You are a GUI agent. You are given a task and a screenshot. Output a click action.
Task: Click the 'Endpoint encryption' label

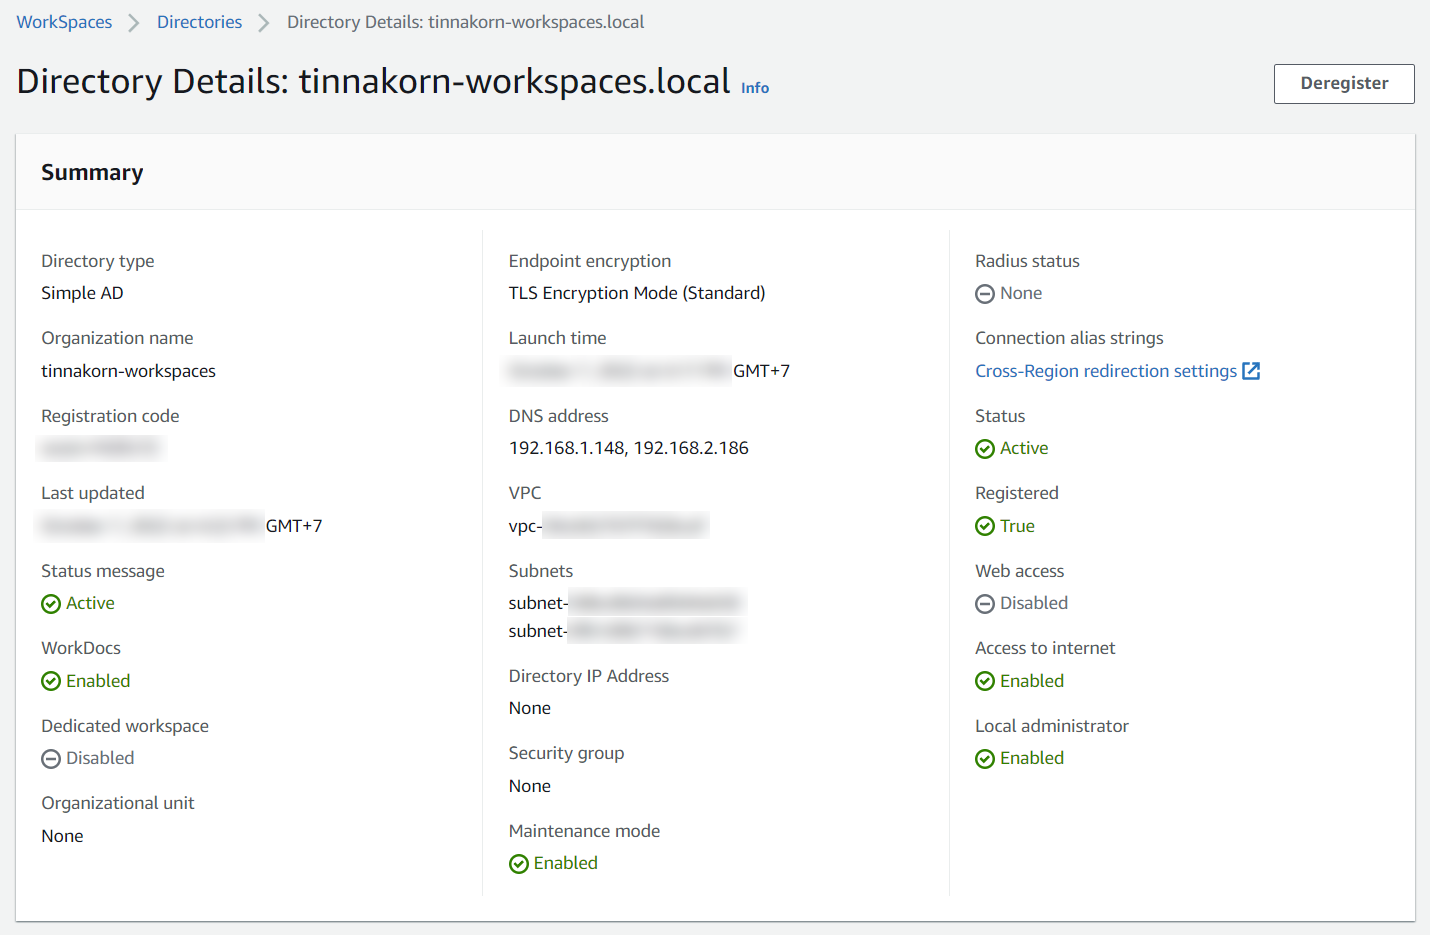click(x=590, y=261)
